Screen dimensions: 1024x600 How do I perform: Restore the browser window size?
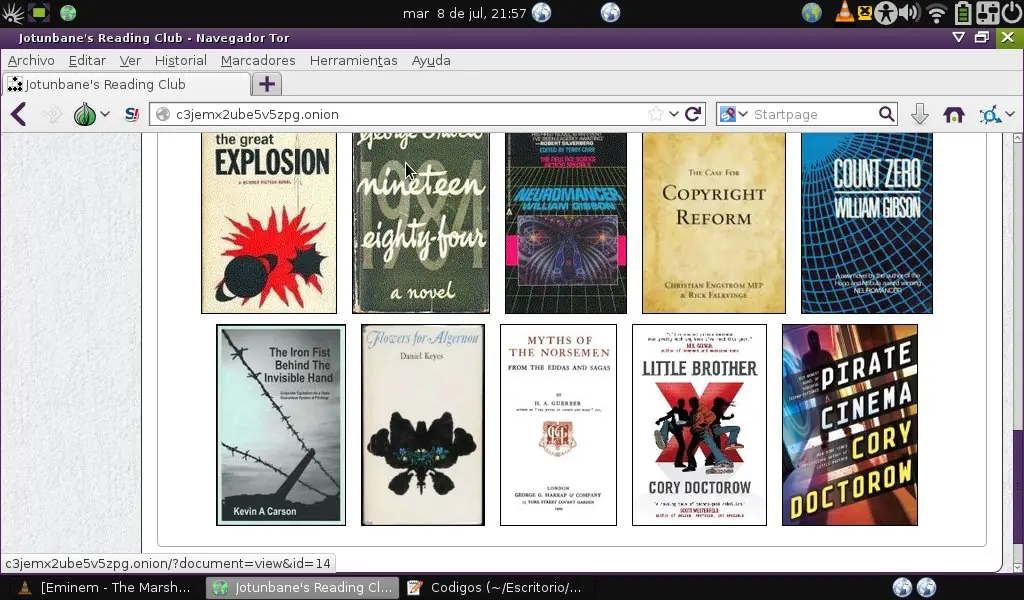pyautogui.click(x=982, y=37)
